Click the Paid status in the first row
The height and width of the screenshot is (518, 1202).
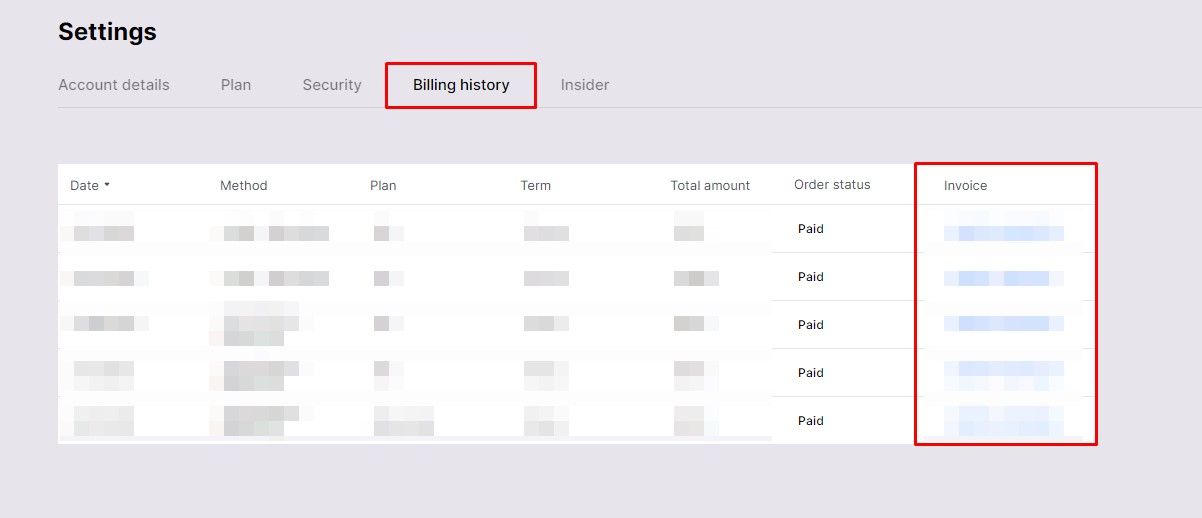(x=811, y=229)
